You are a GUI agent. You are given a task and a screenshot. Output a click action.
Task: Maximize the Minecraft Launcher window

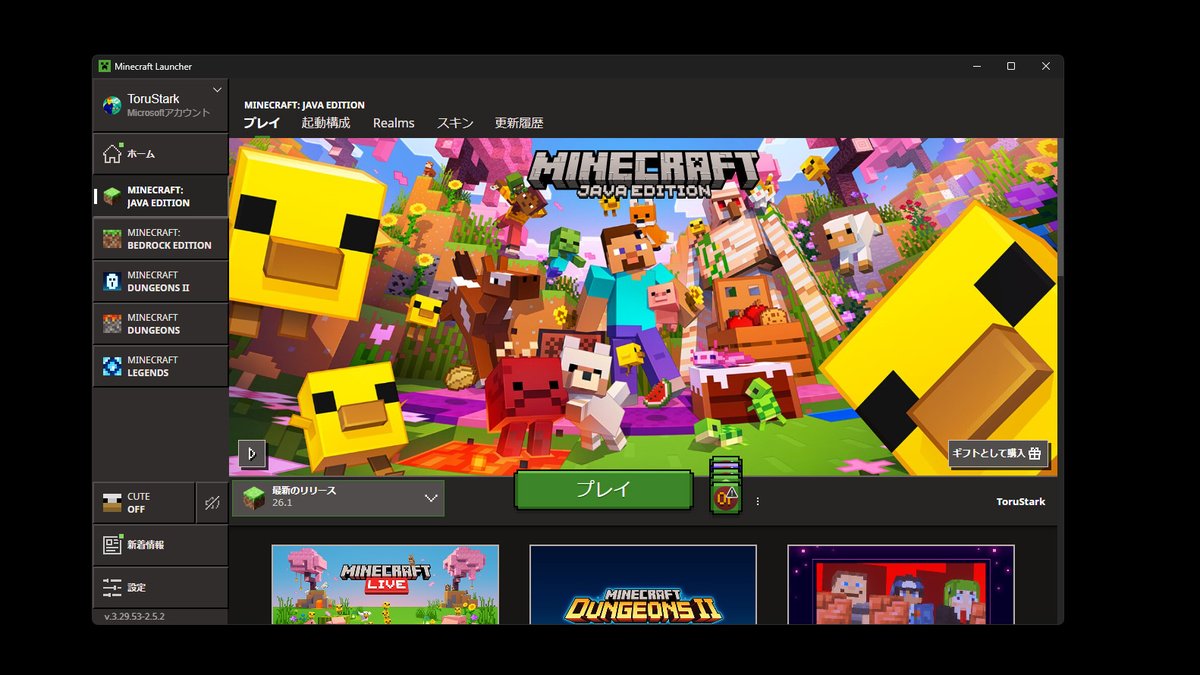click(x=1011, y=66)
